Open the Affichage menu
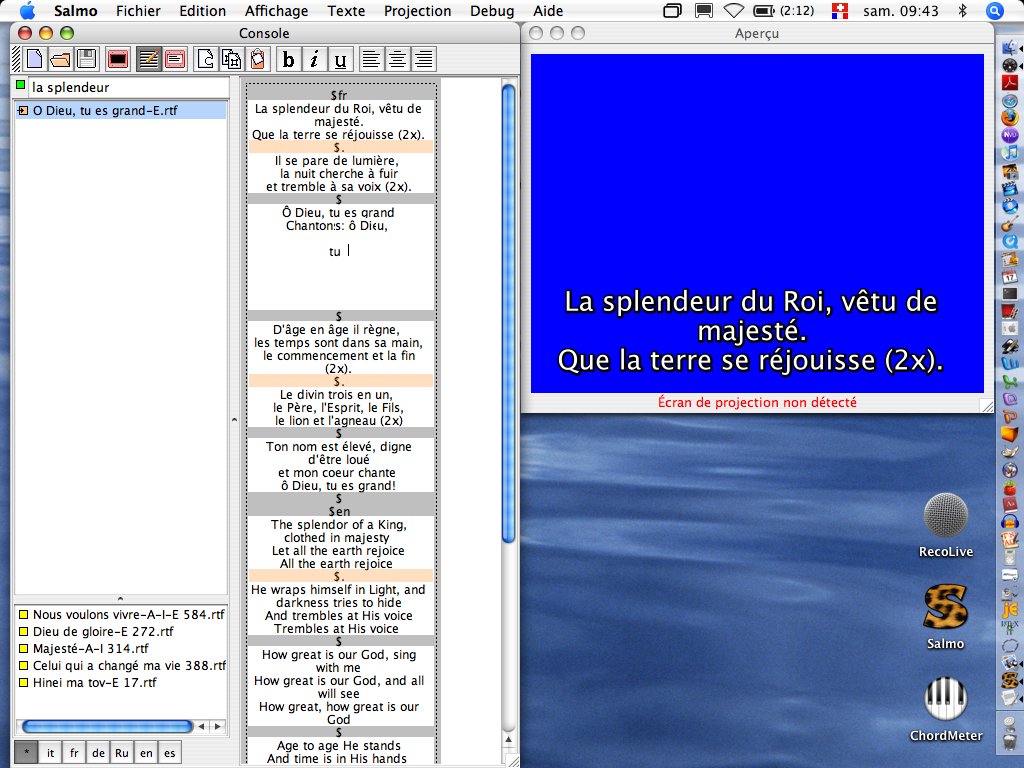 [x=276, y=11]
